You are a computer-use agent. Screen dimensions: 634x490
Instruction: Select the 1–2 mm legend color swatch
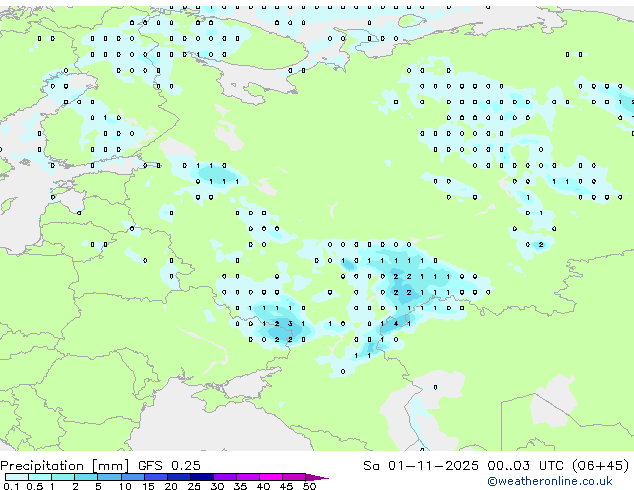(63, 477)
